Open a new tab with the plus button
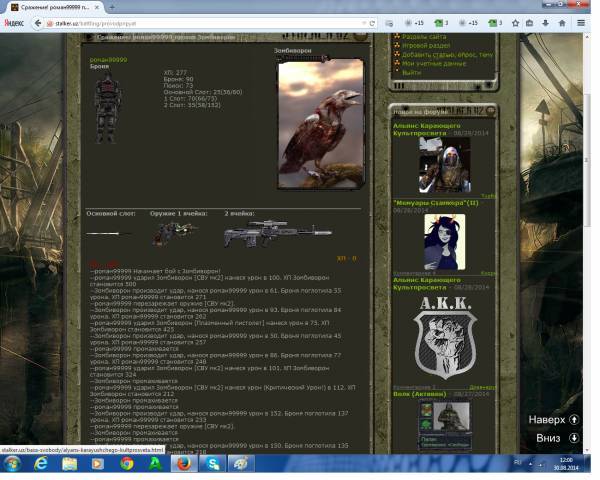Viewport: 600px width, 480px height. pos(112,7)
